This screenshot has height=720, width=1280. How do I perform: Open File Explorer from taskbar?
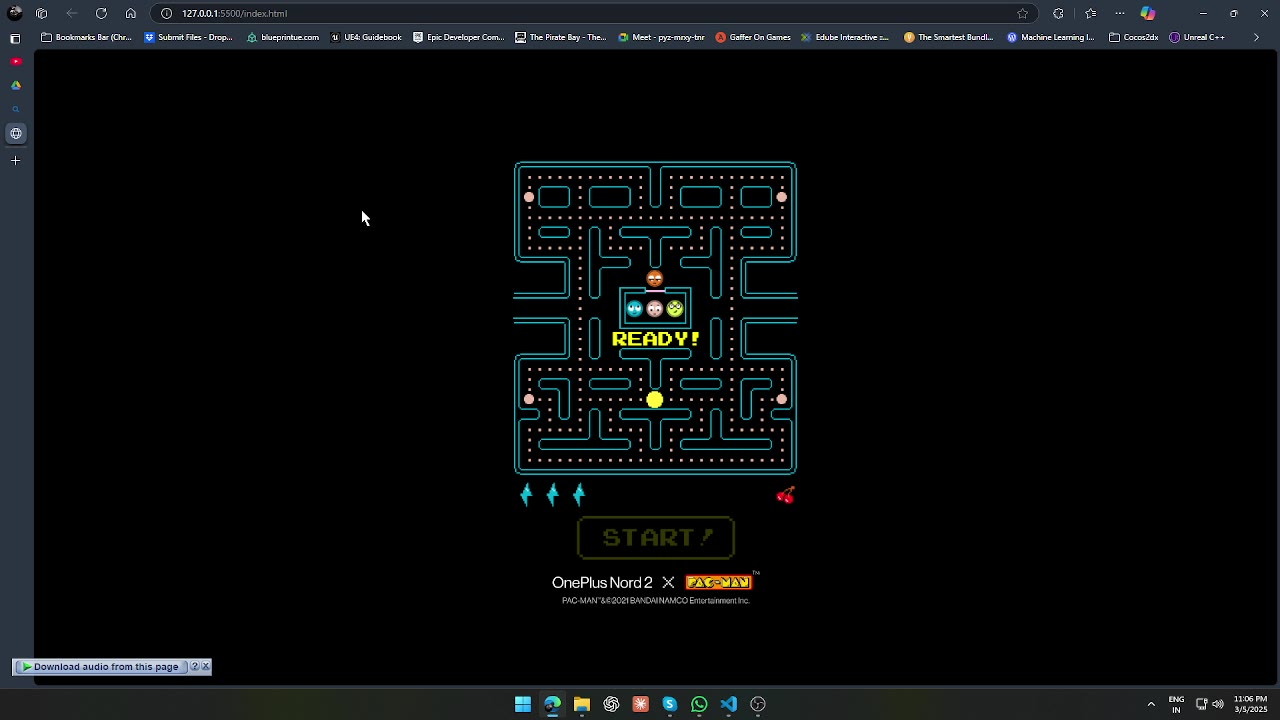coord(581,704)
